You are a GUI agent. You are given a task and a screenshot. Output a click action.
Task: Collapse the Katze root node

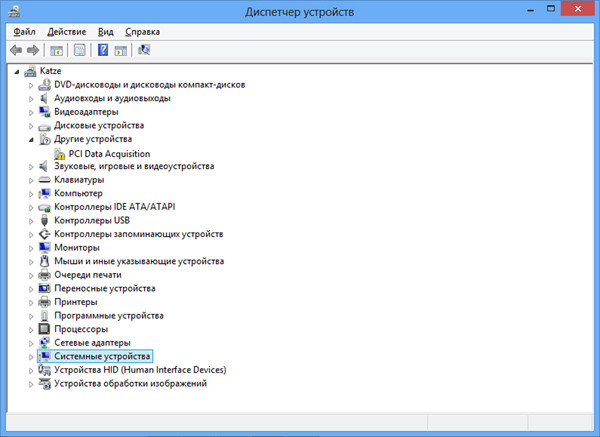point(18,72)
